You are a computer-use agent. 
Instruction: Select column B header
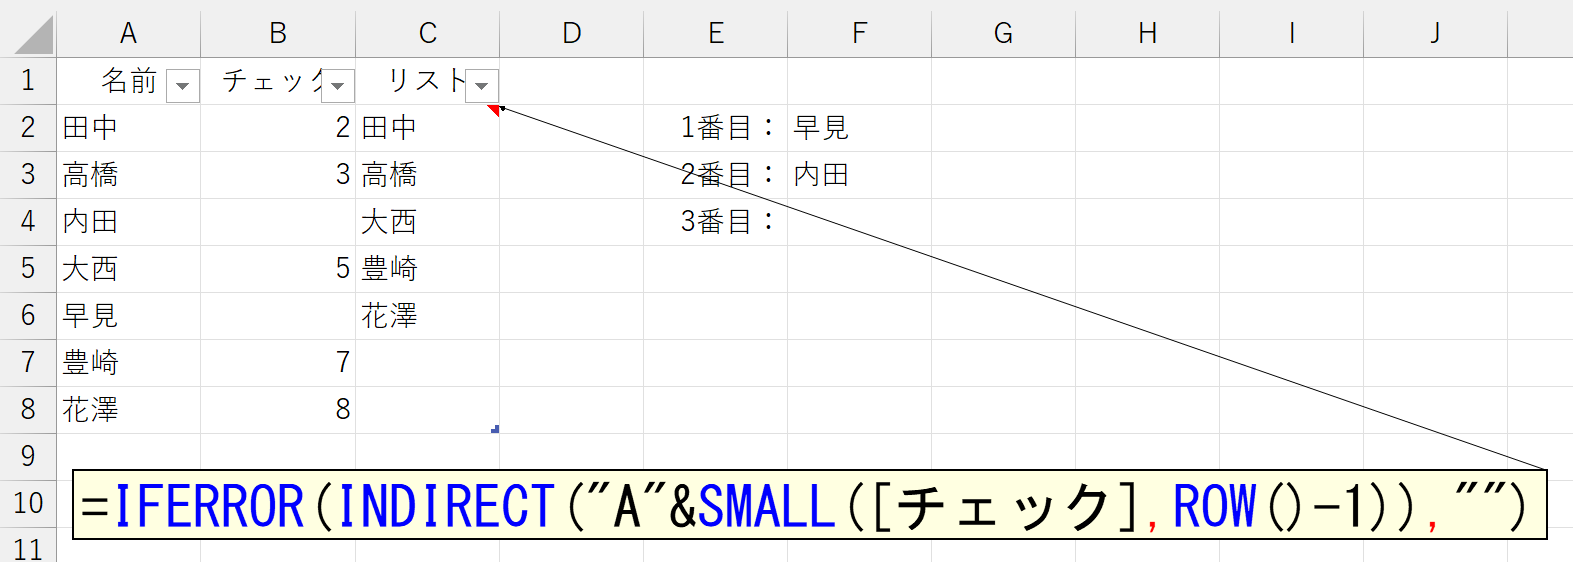point(278,34)
